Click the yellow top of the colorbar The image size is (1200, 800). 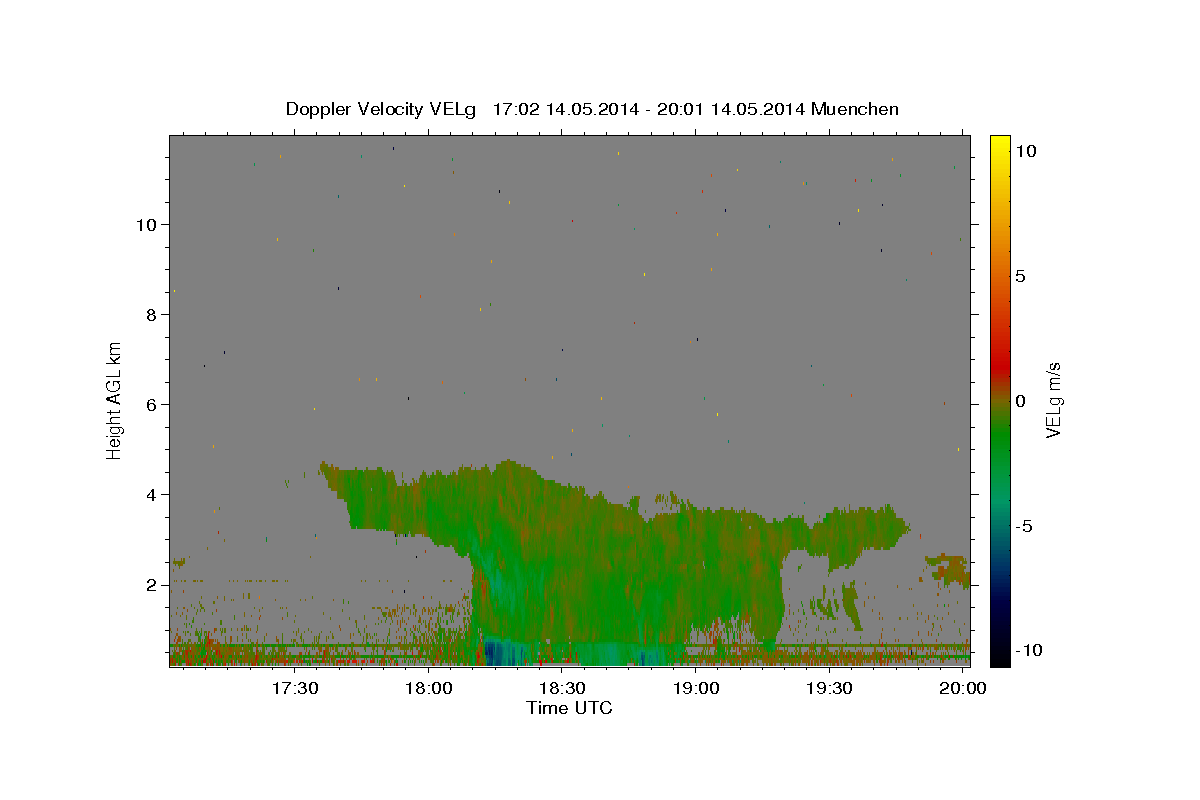(x=1000, y=145)
